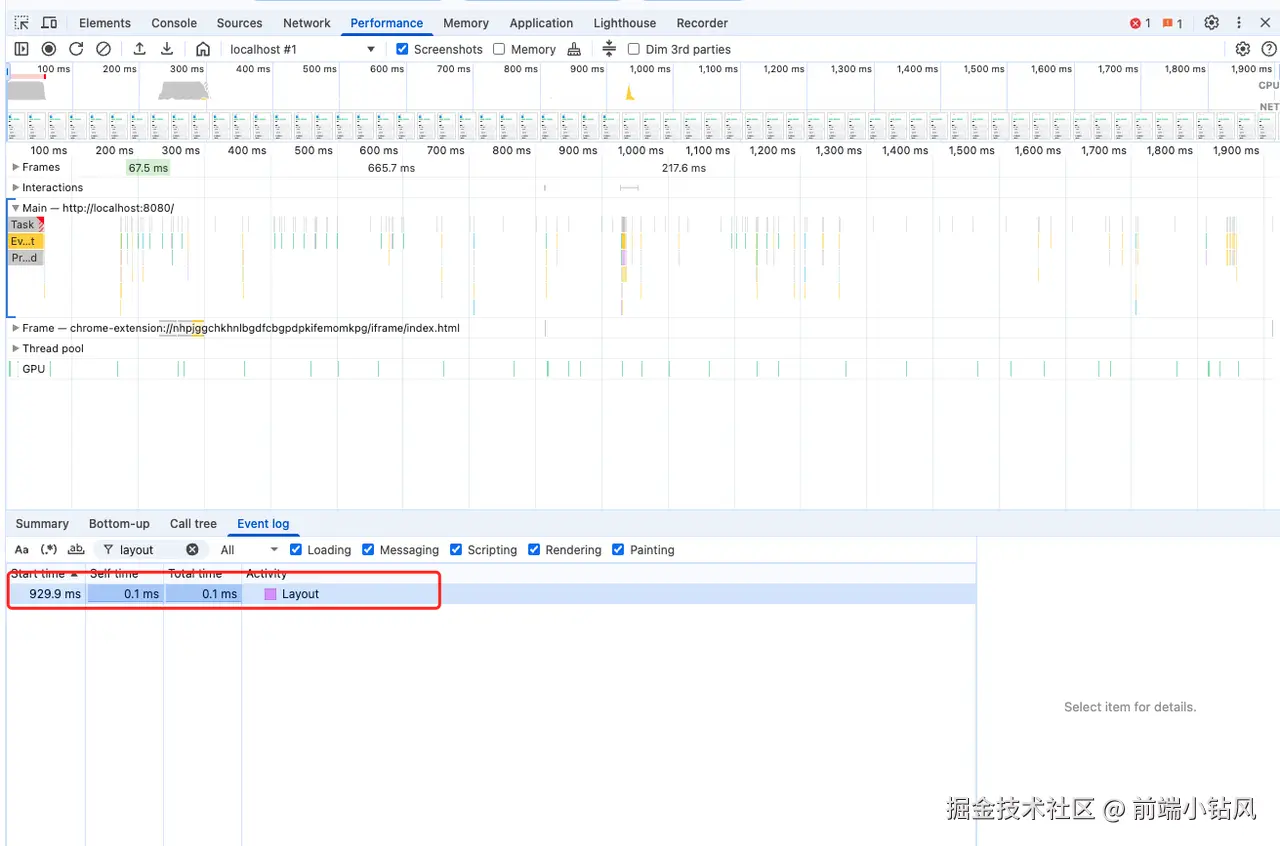Expand the Frames track
1280x846 pixels.
[x=15, y=167]
